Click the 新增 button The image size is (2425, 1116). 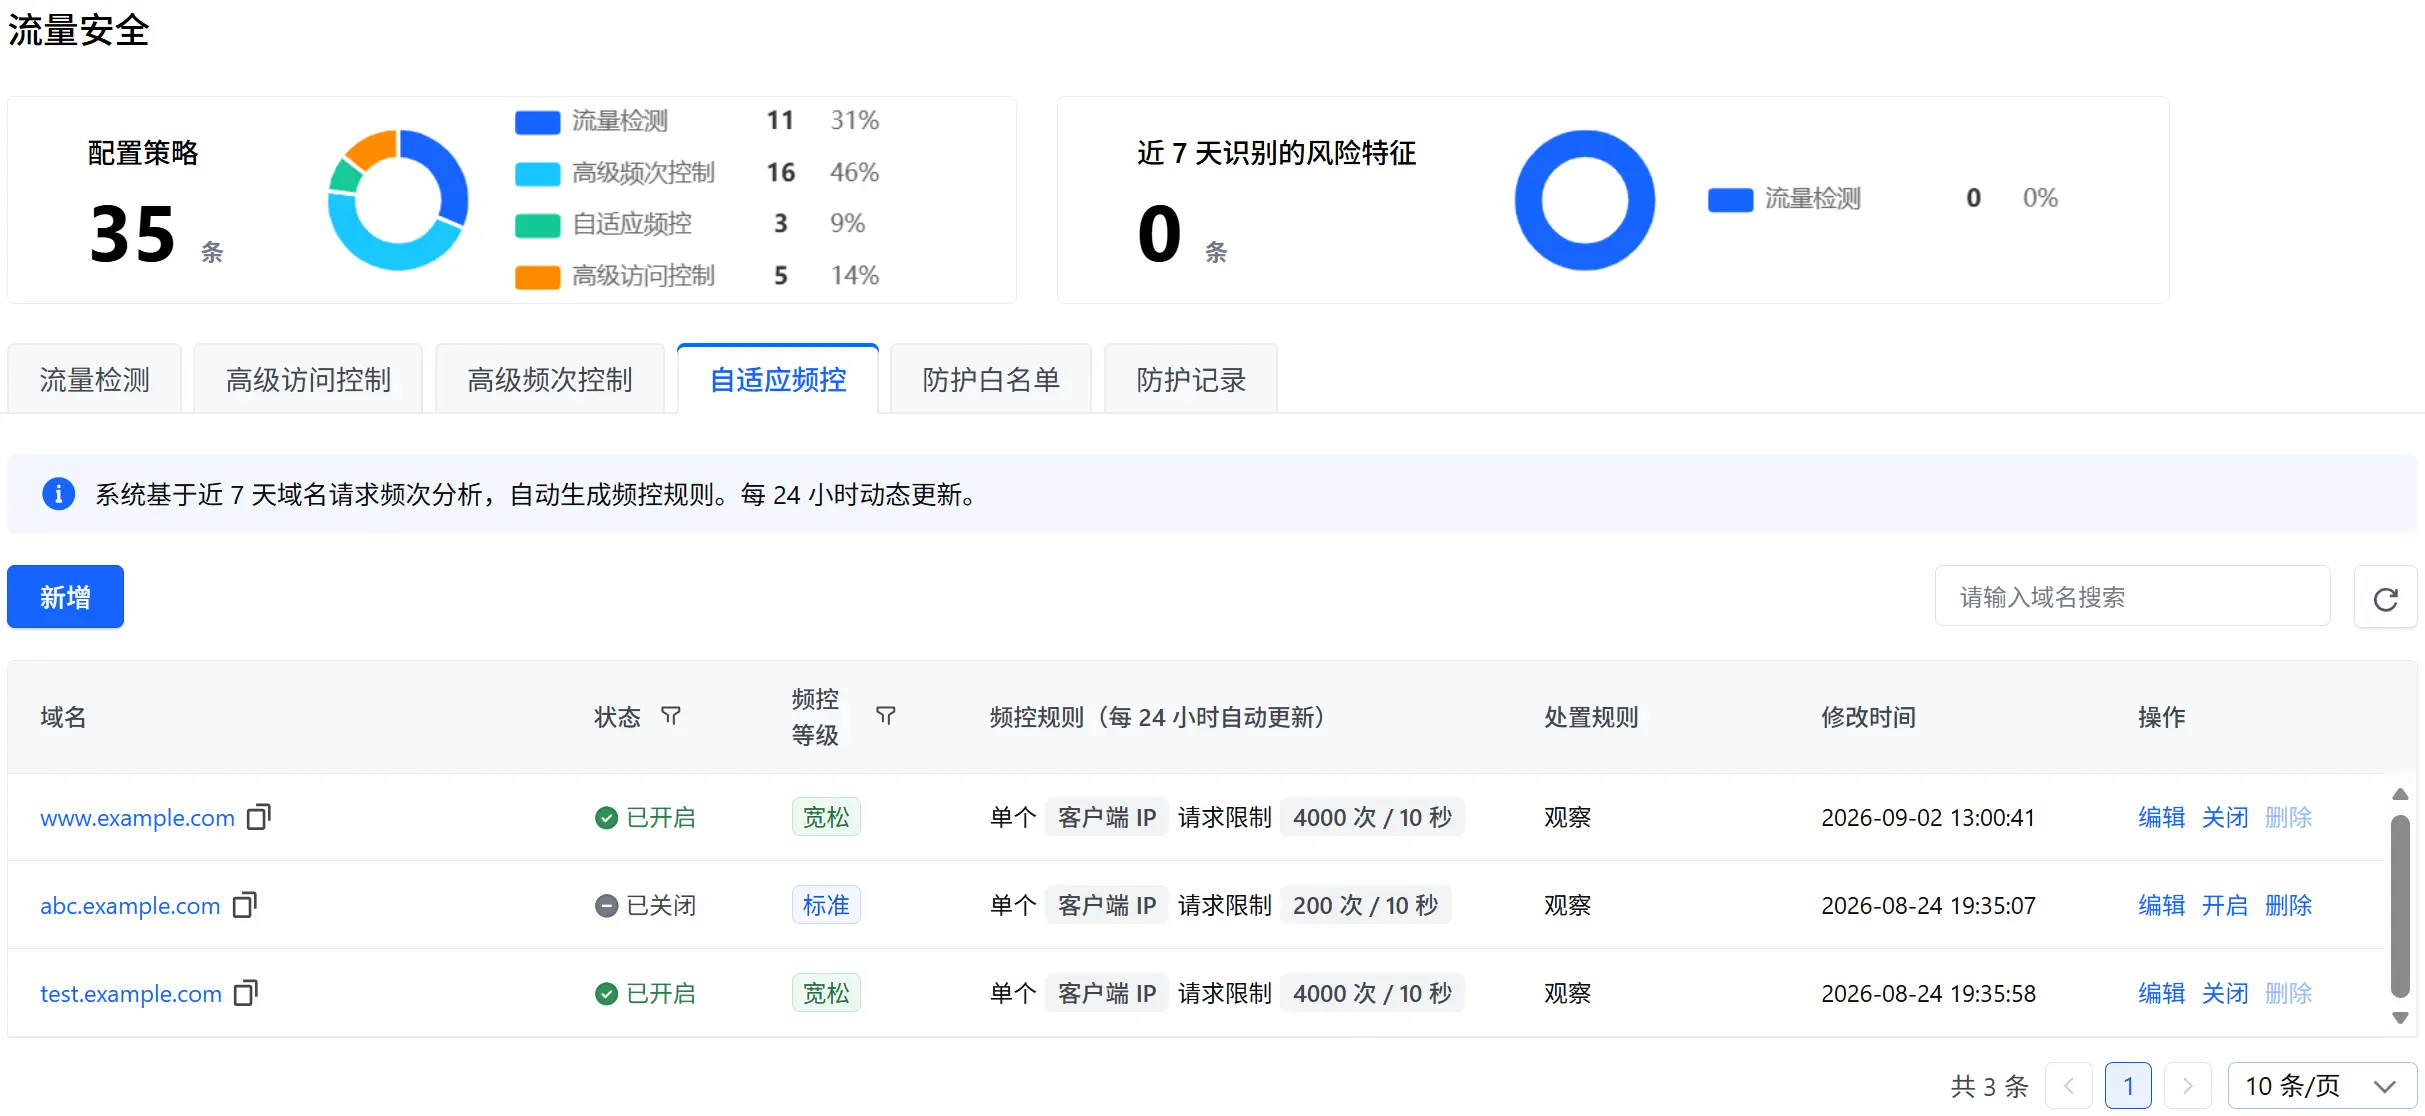coord(65,597)
